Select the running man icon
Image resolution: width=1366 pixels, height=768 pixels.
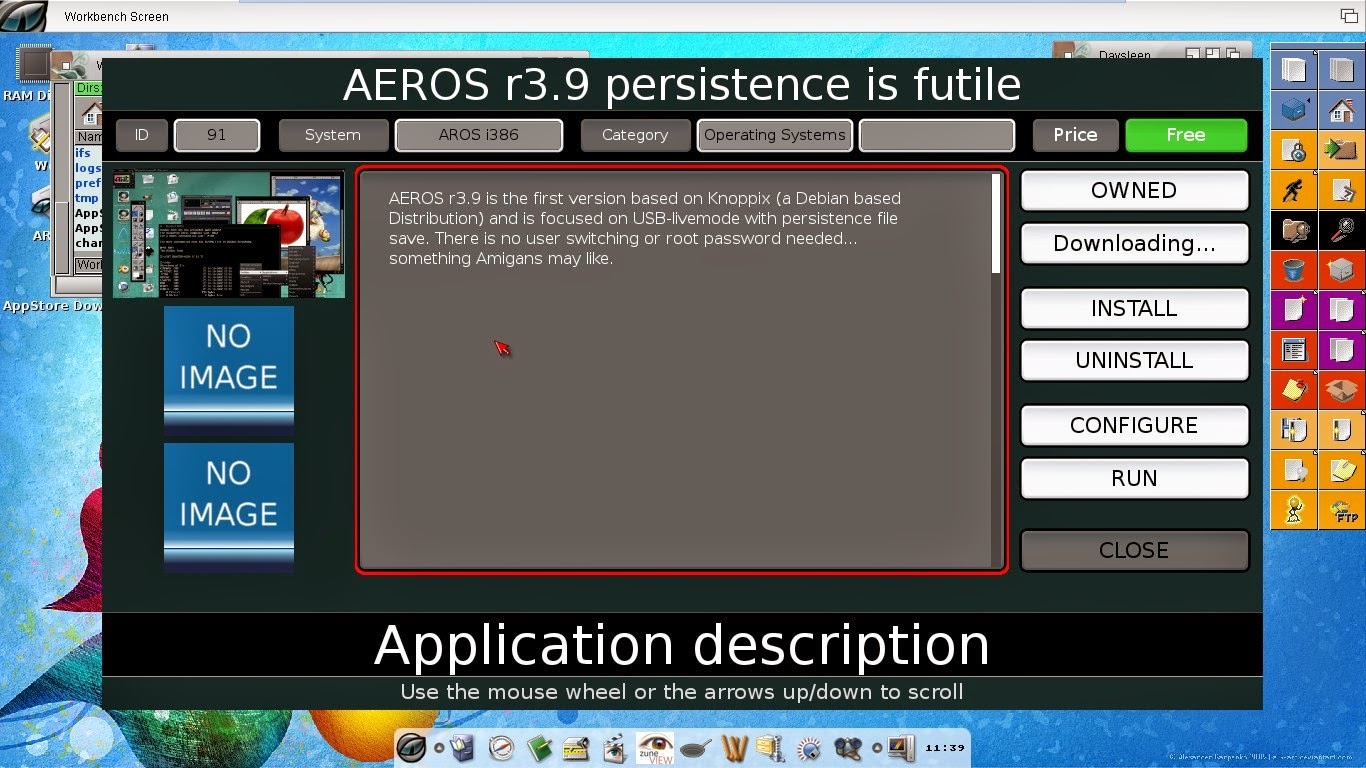[x=1294, y=189]
